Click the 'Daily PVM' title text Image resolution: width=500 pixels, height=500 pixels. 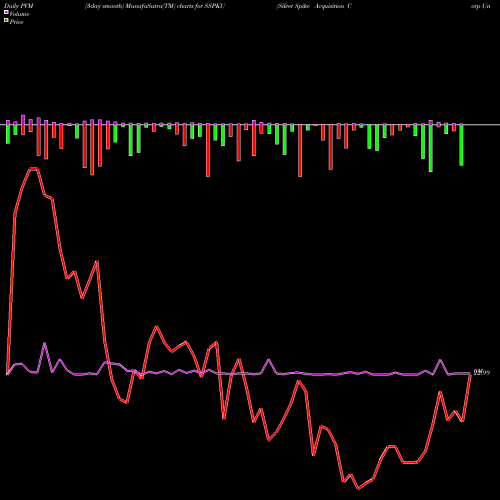19,6
